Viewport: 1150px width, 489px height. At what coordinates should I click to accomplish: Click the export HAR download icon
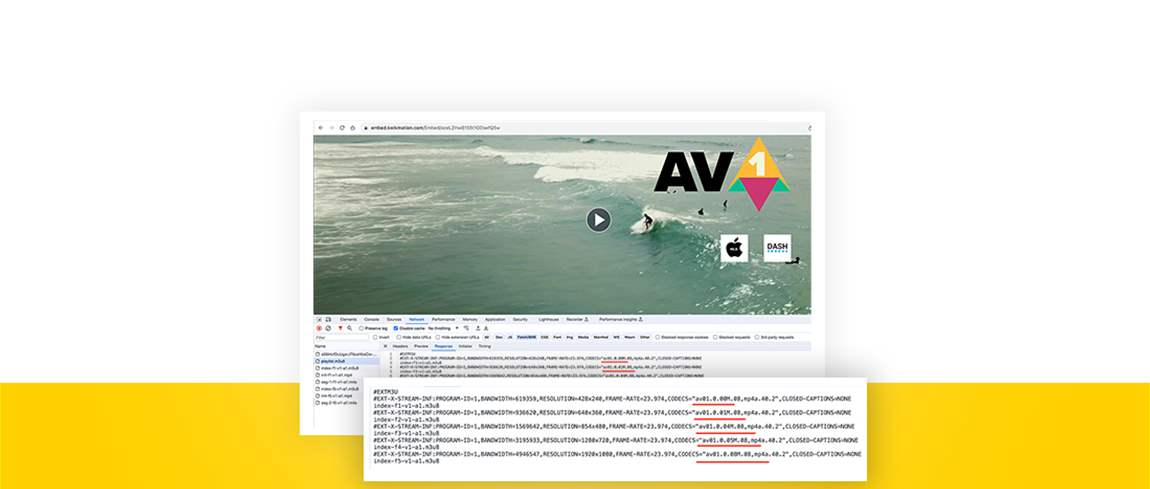[x=486, y=328]
